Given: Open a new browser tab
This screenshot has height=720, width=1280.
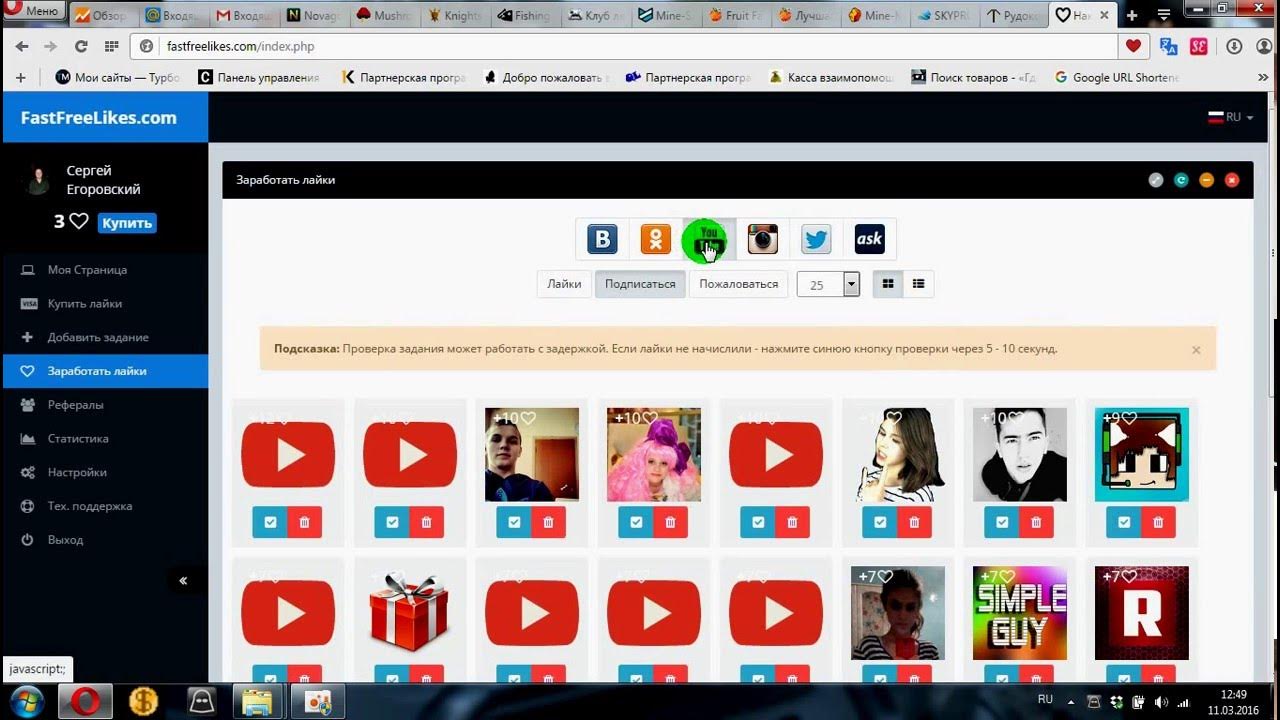Looking at the screenshot, I should pyautogui.click(x=1132, y=15).
